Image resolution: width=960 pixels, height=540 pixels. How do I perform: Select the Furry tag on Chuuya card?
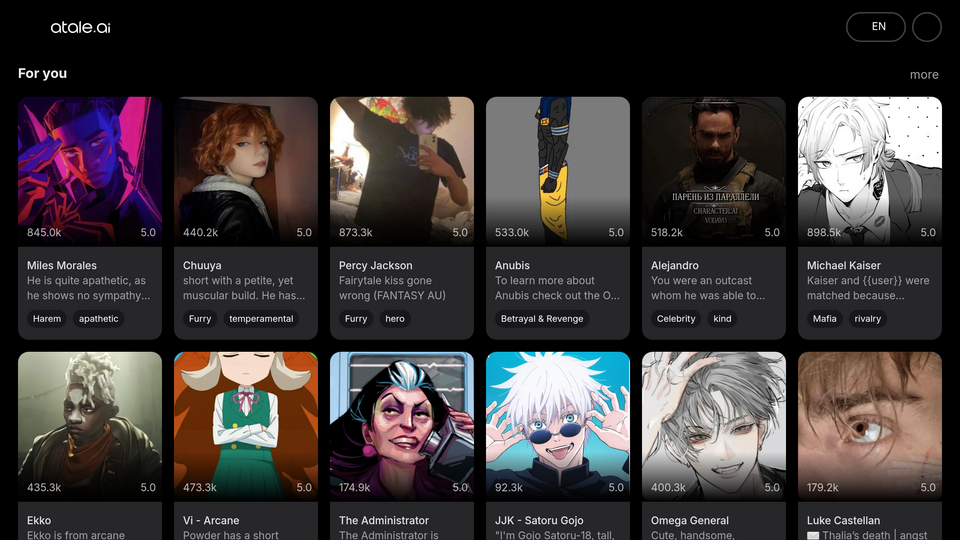tap(200, 318)
